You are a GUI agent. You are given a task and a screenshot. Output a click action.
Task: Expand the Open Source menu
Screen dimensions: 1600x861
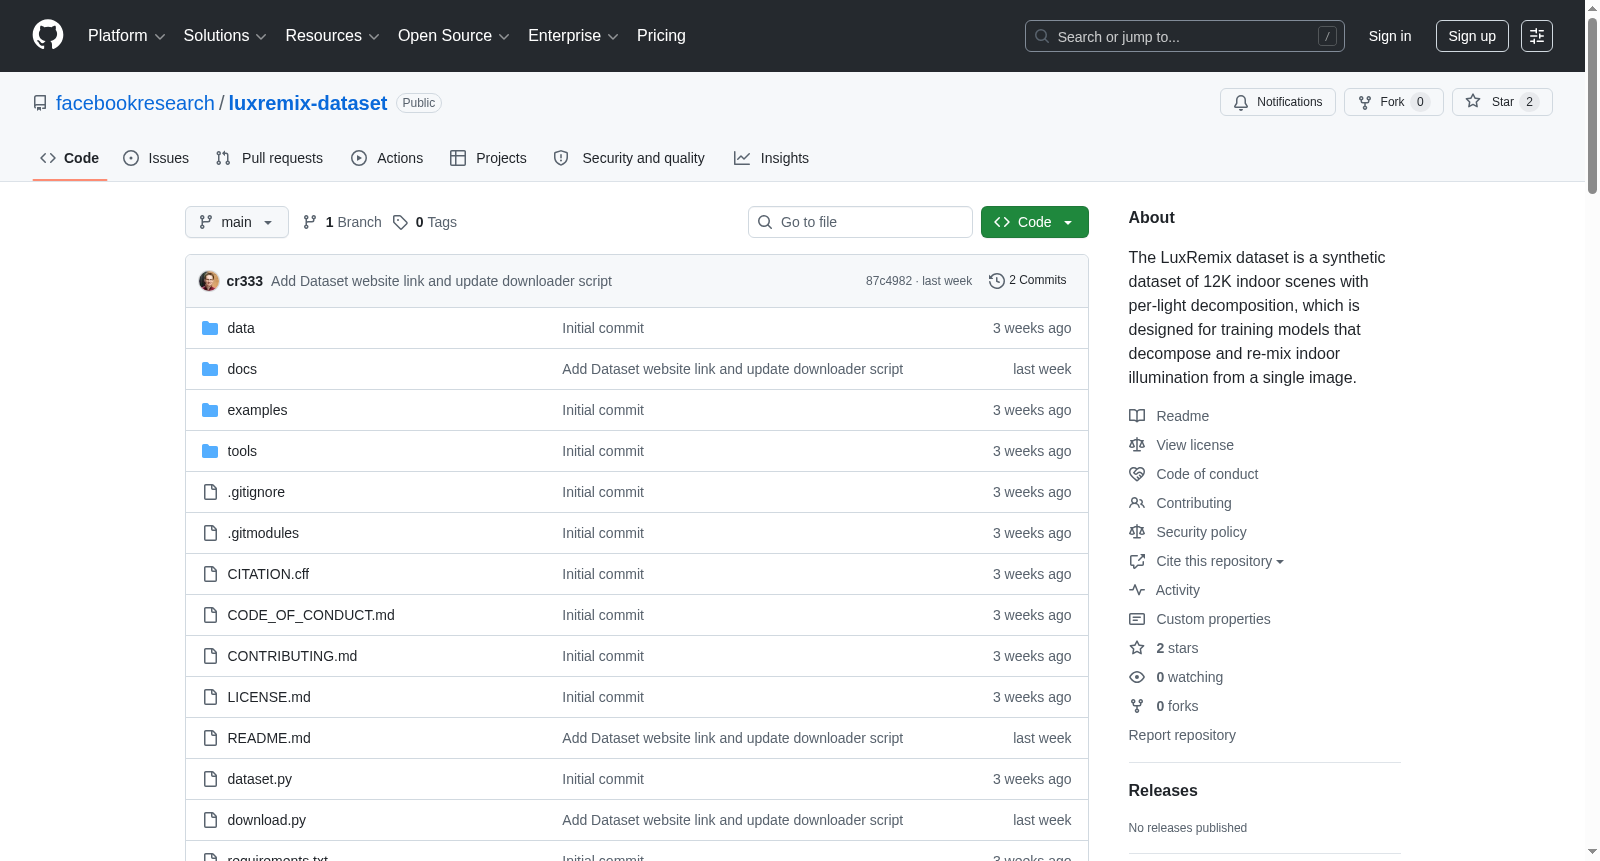coord(454,36)
